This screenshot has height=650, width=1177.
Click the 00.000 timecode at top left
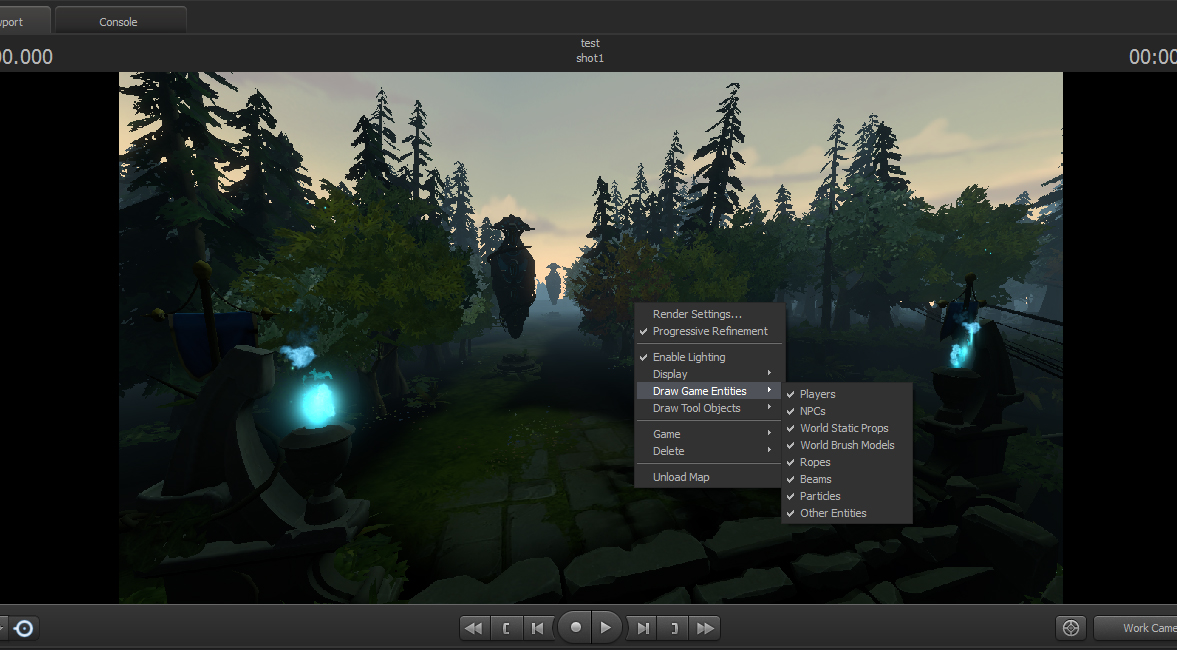pyautogui.click(x=26, y=57)
